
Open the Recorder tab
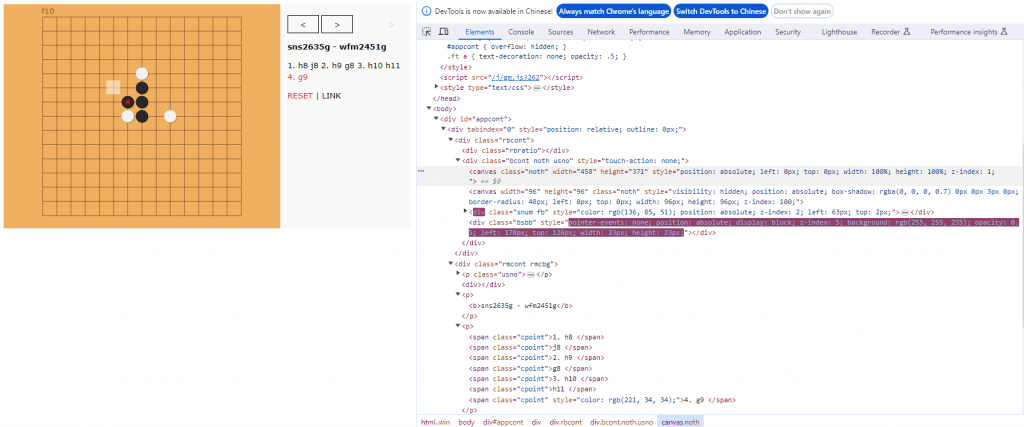890,32
